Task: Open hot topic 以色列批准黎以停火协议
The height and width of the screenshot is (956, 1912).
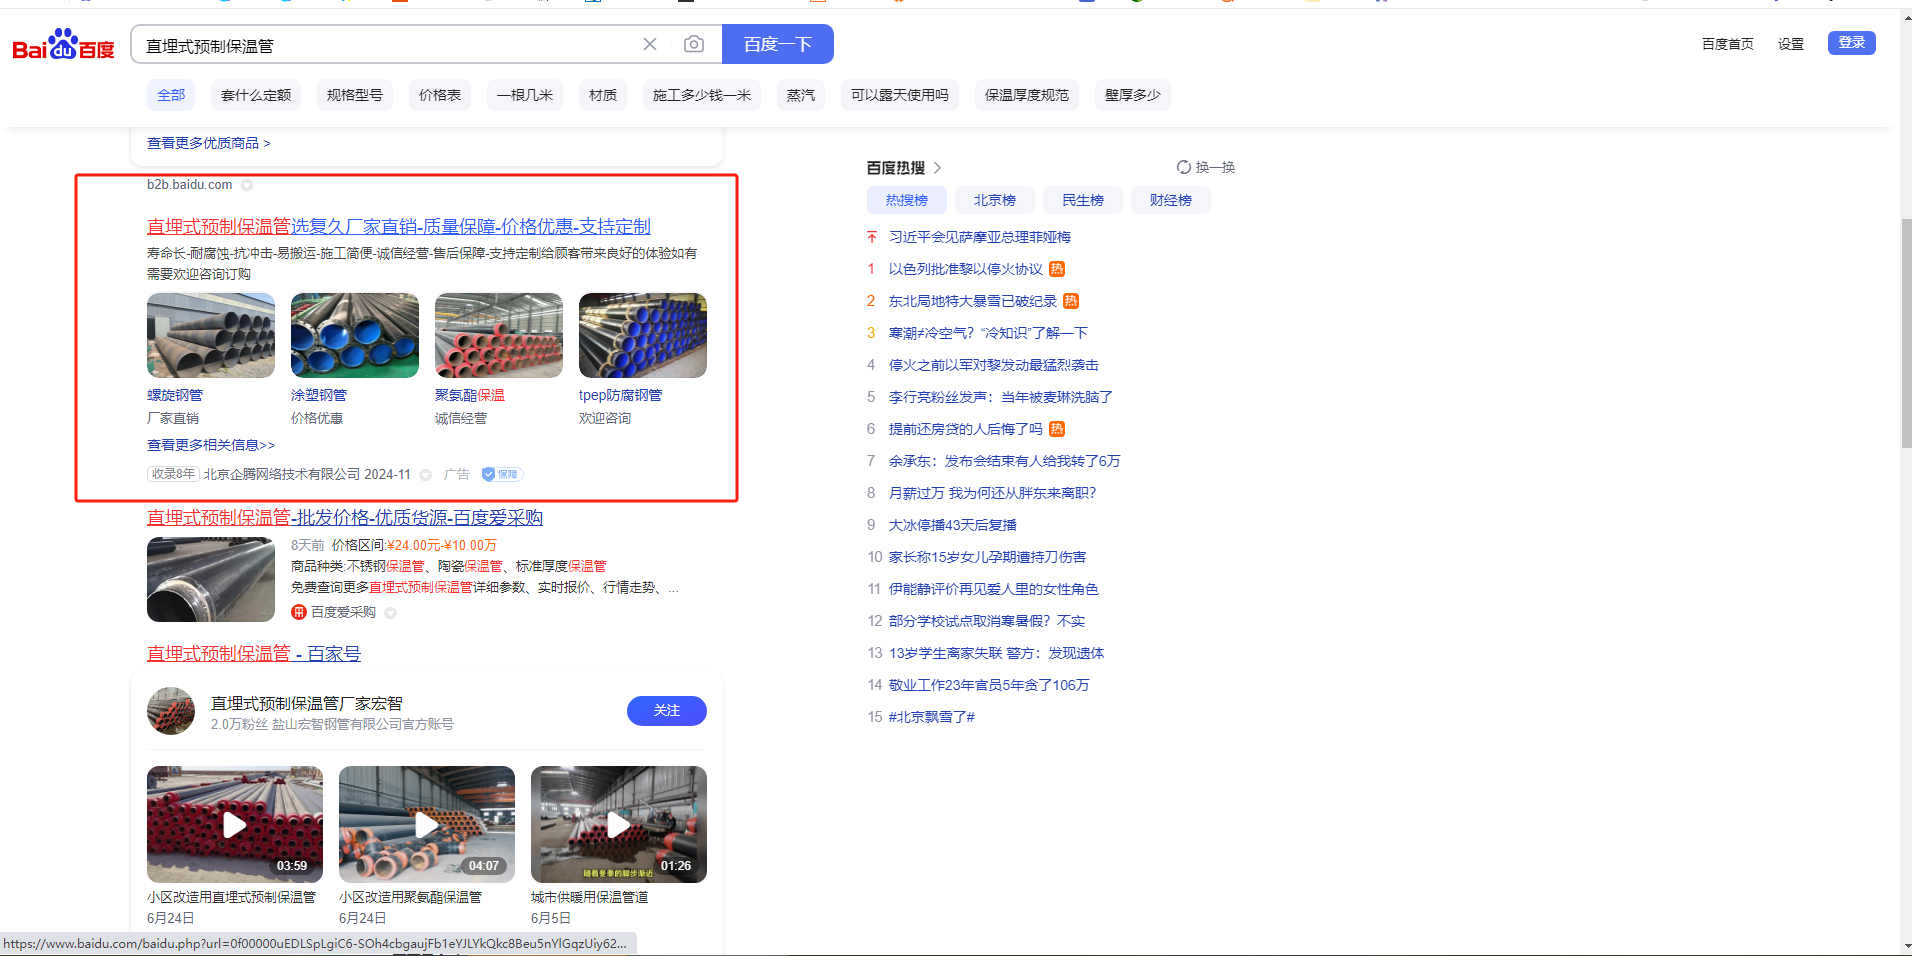Action: coord(966,269)
